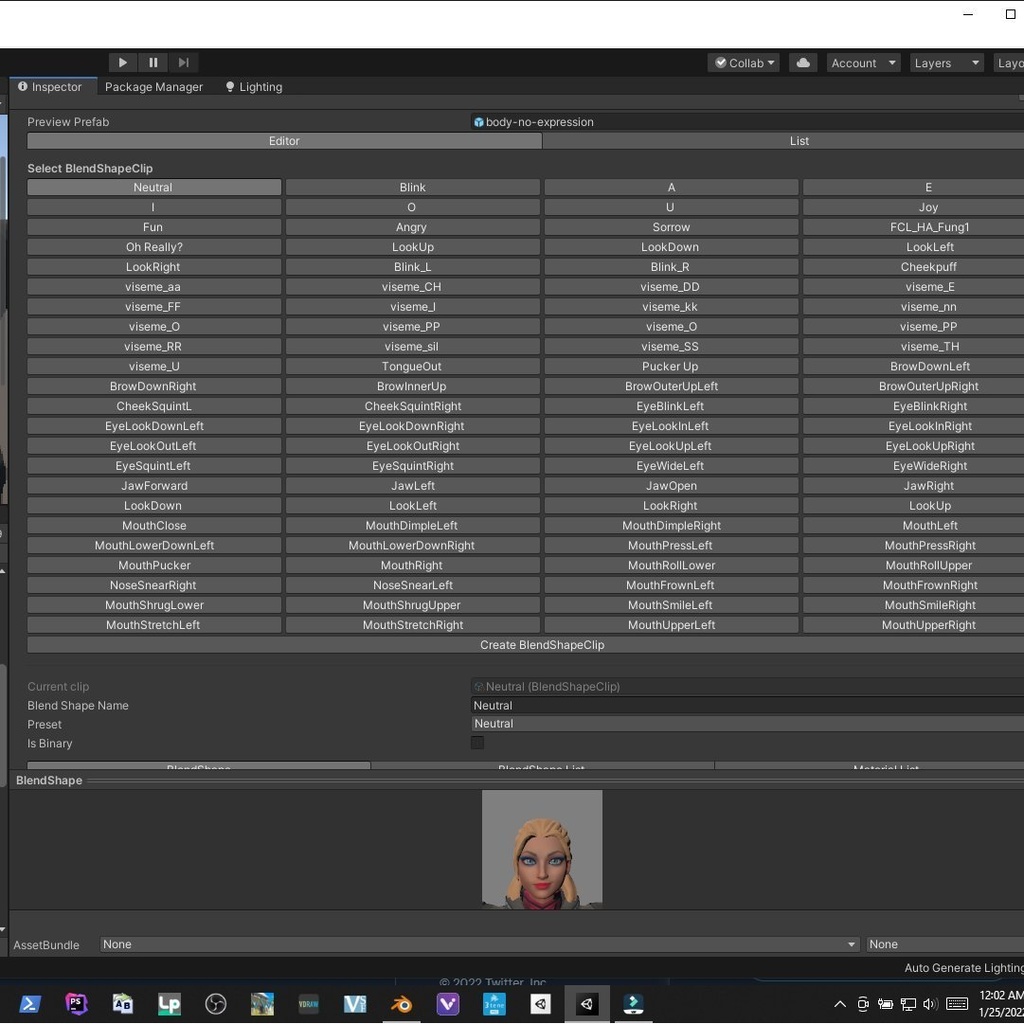1024x1024 pixels.
Task: Select the NoseSnearRight clip
Action: [154, 586]
